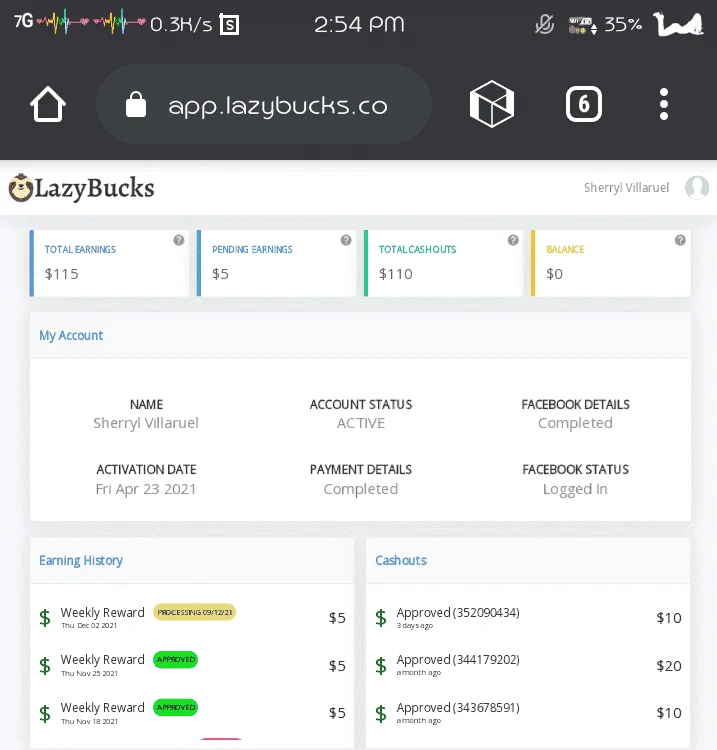Click the PROCESSING 09/12/21 status badge

click(195, 612)
